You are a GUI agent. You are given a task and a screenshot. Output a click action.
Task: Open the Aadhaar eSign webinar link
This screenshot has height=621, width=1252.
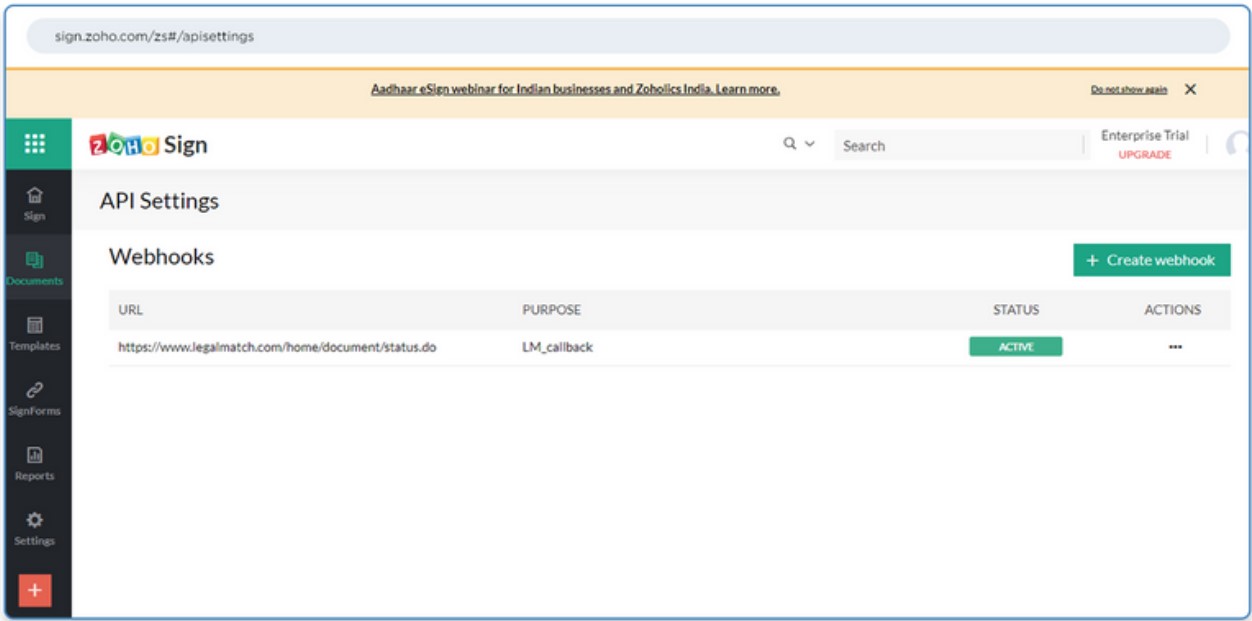575,89
